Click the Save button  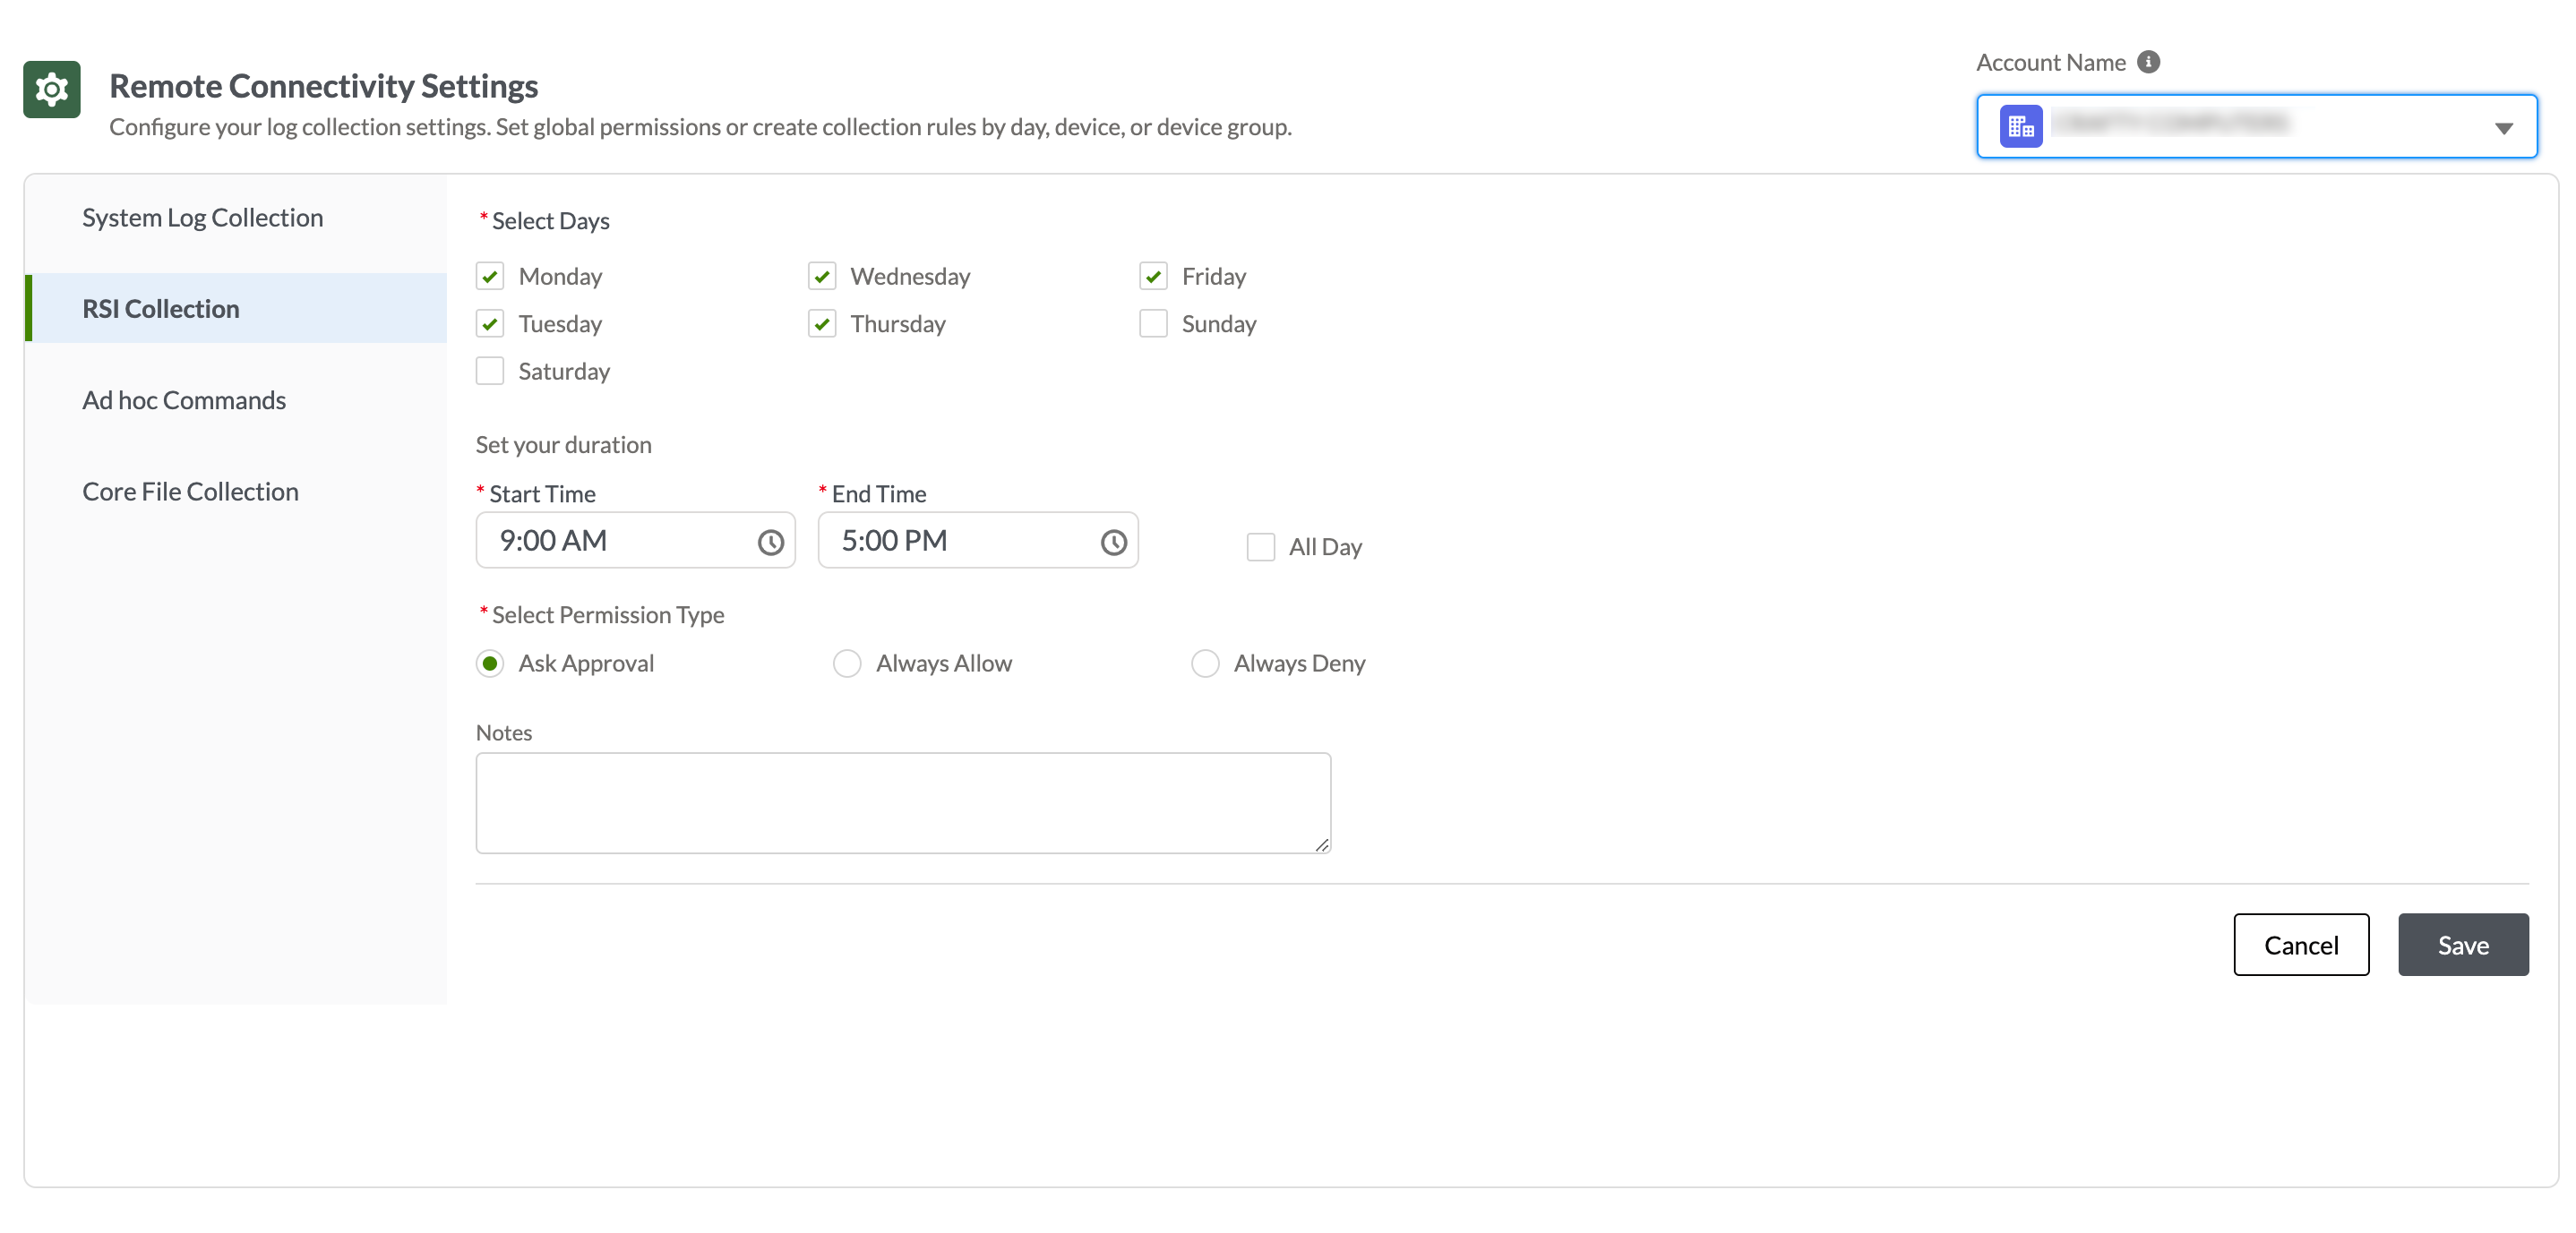(x=2463, y=944)
